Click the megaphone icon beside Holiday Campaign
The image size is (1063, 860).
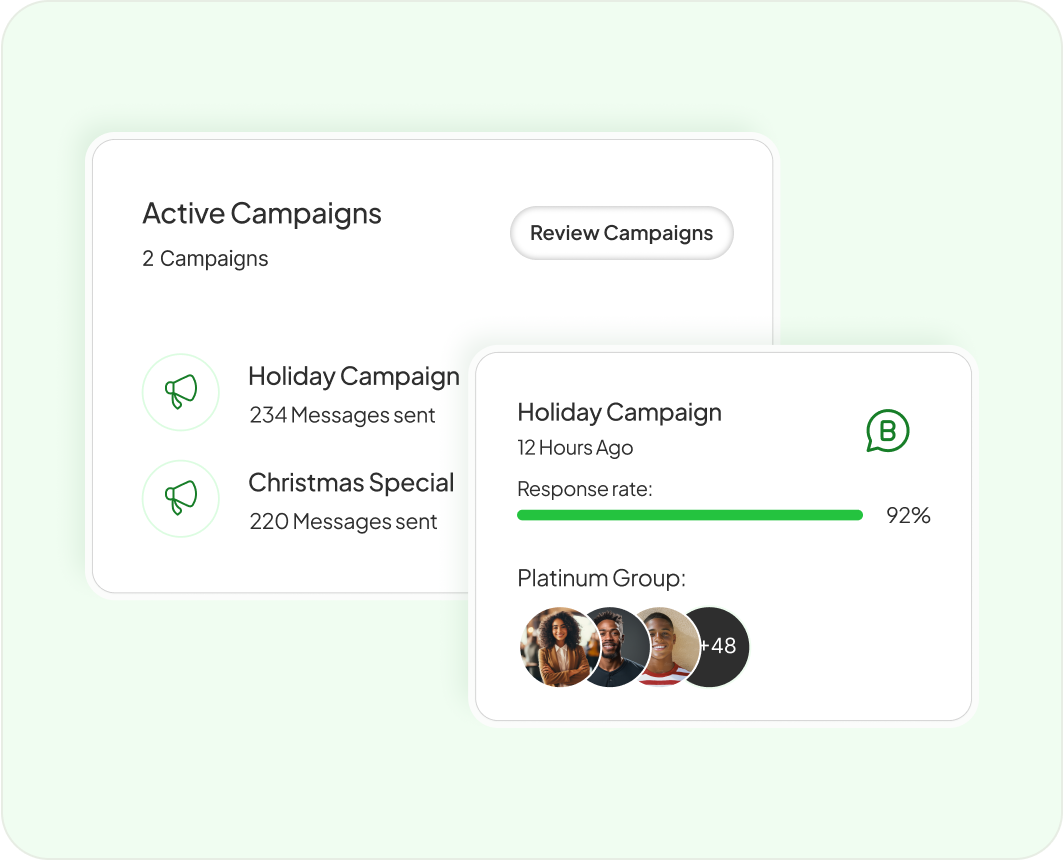click(180, 392)
